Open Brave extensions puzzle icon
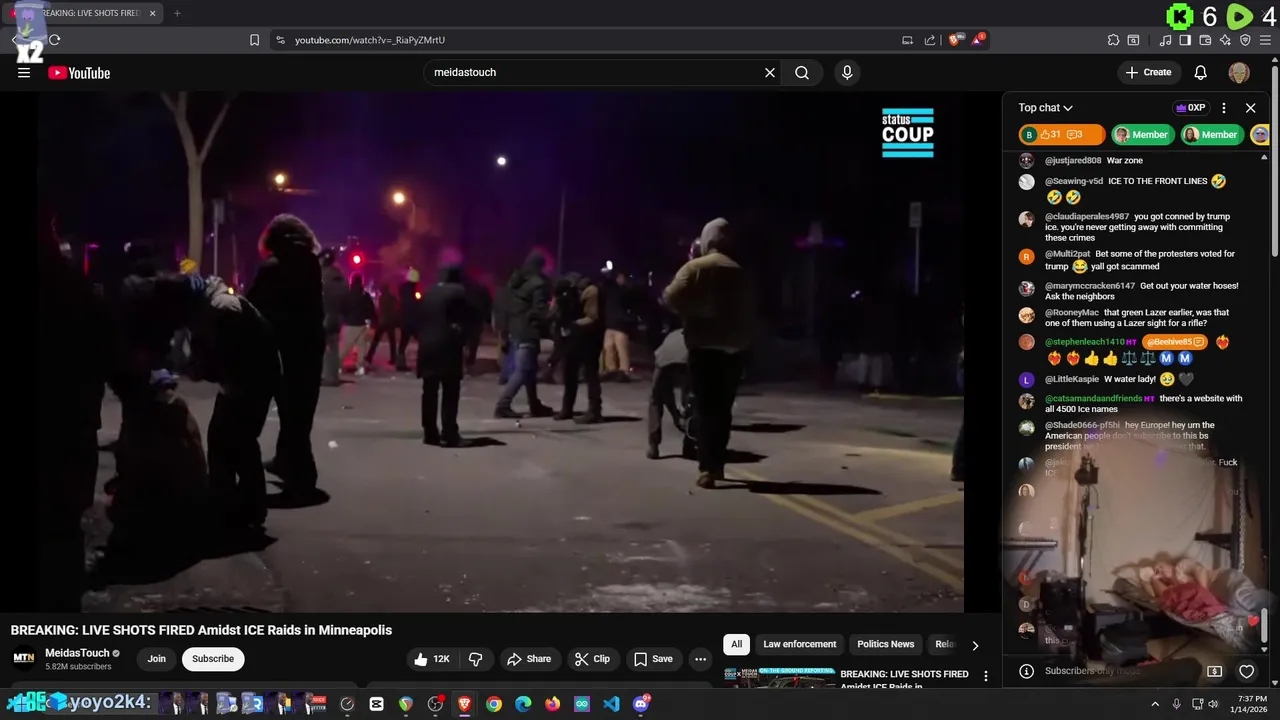 coord(1113,40)
